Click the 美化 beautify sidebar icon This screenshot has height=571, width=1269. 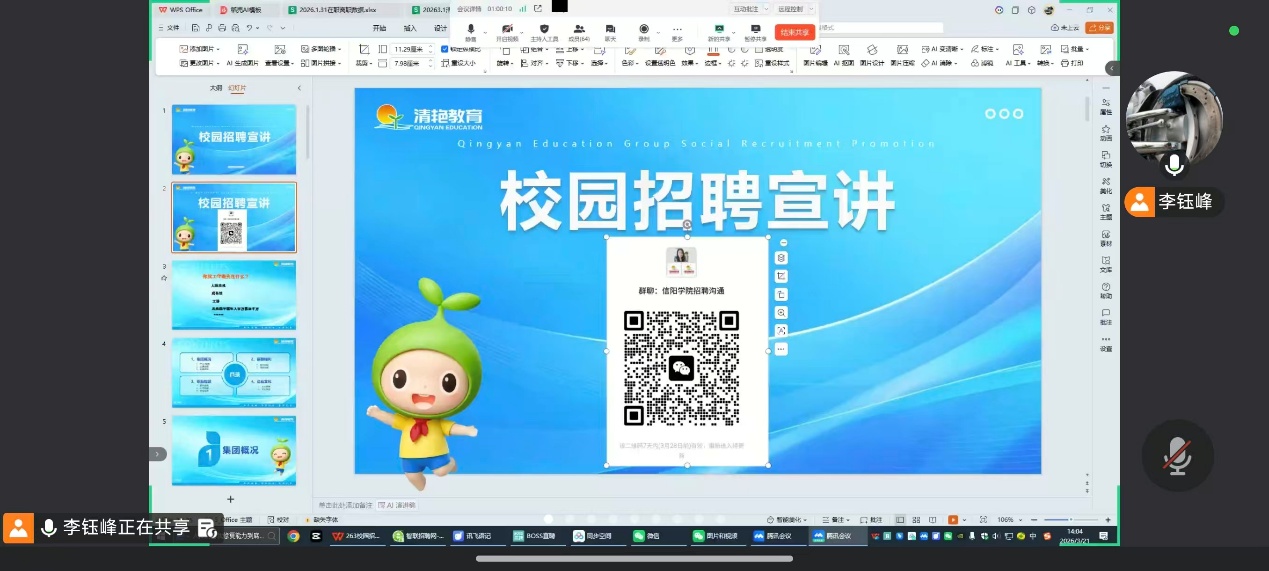[x=1106, y=185]
